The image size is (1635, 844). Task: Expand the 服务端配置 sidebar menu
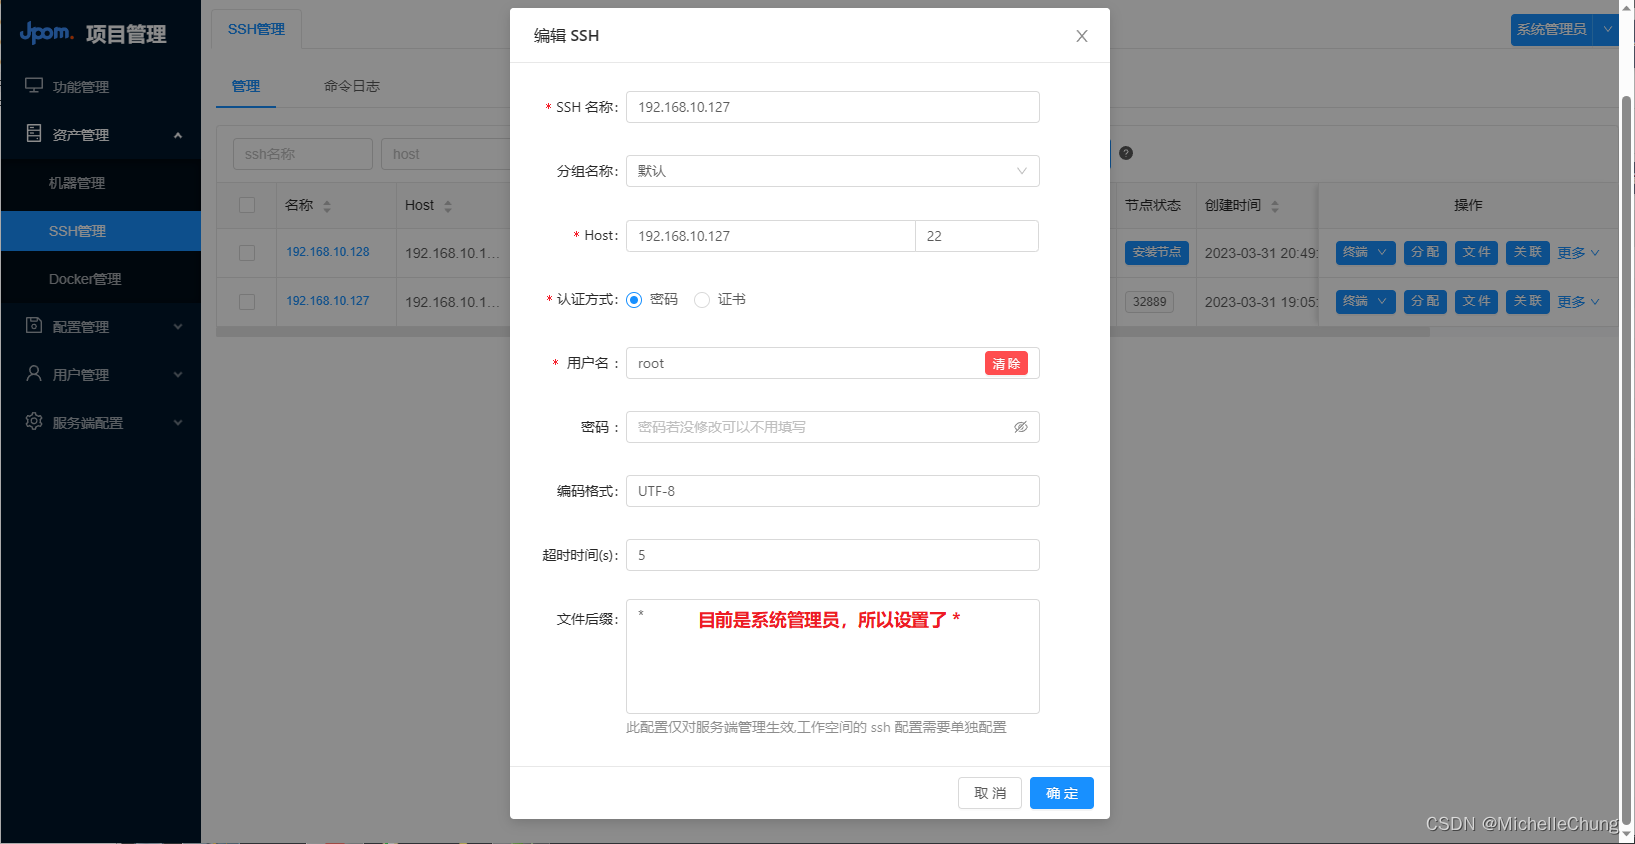point(178,422)
